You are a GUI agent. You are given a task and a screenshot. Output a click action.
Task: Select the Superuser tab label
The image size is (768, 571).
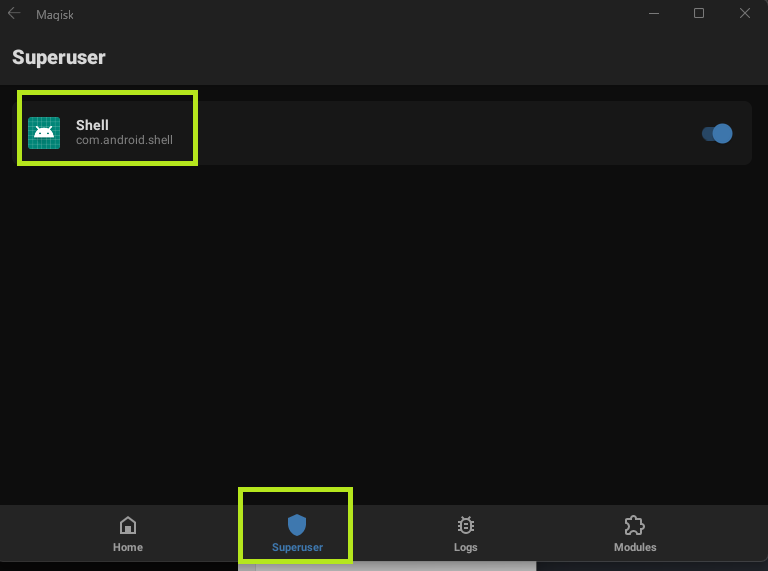coord(297,547)
